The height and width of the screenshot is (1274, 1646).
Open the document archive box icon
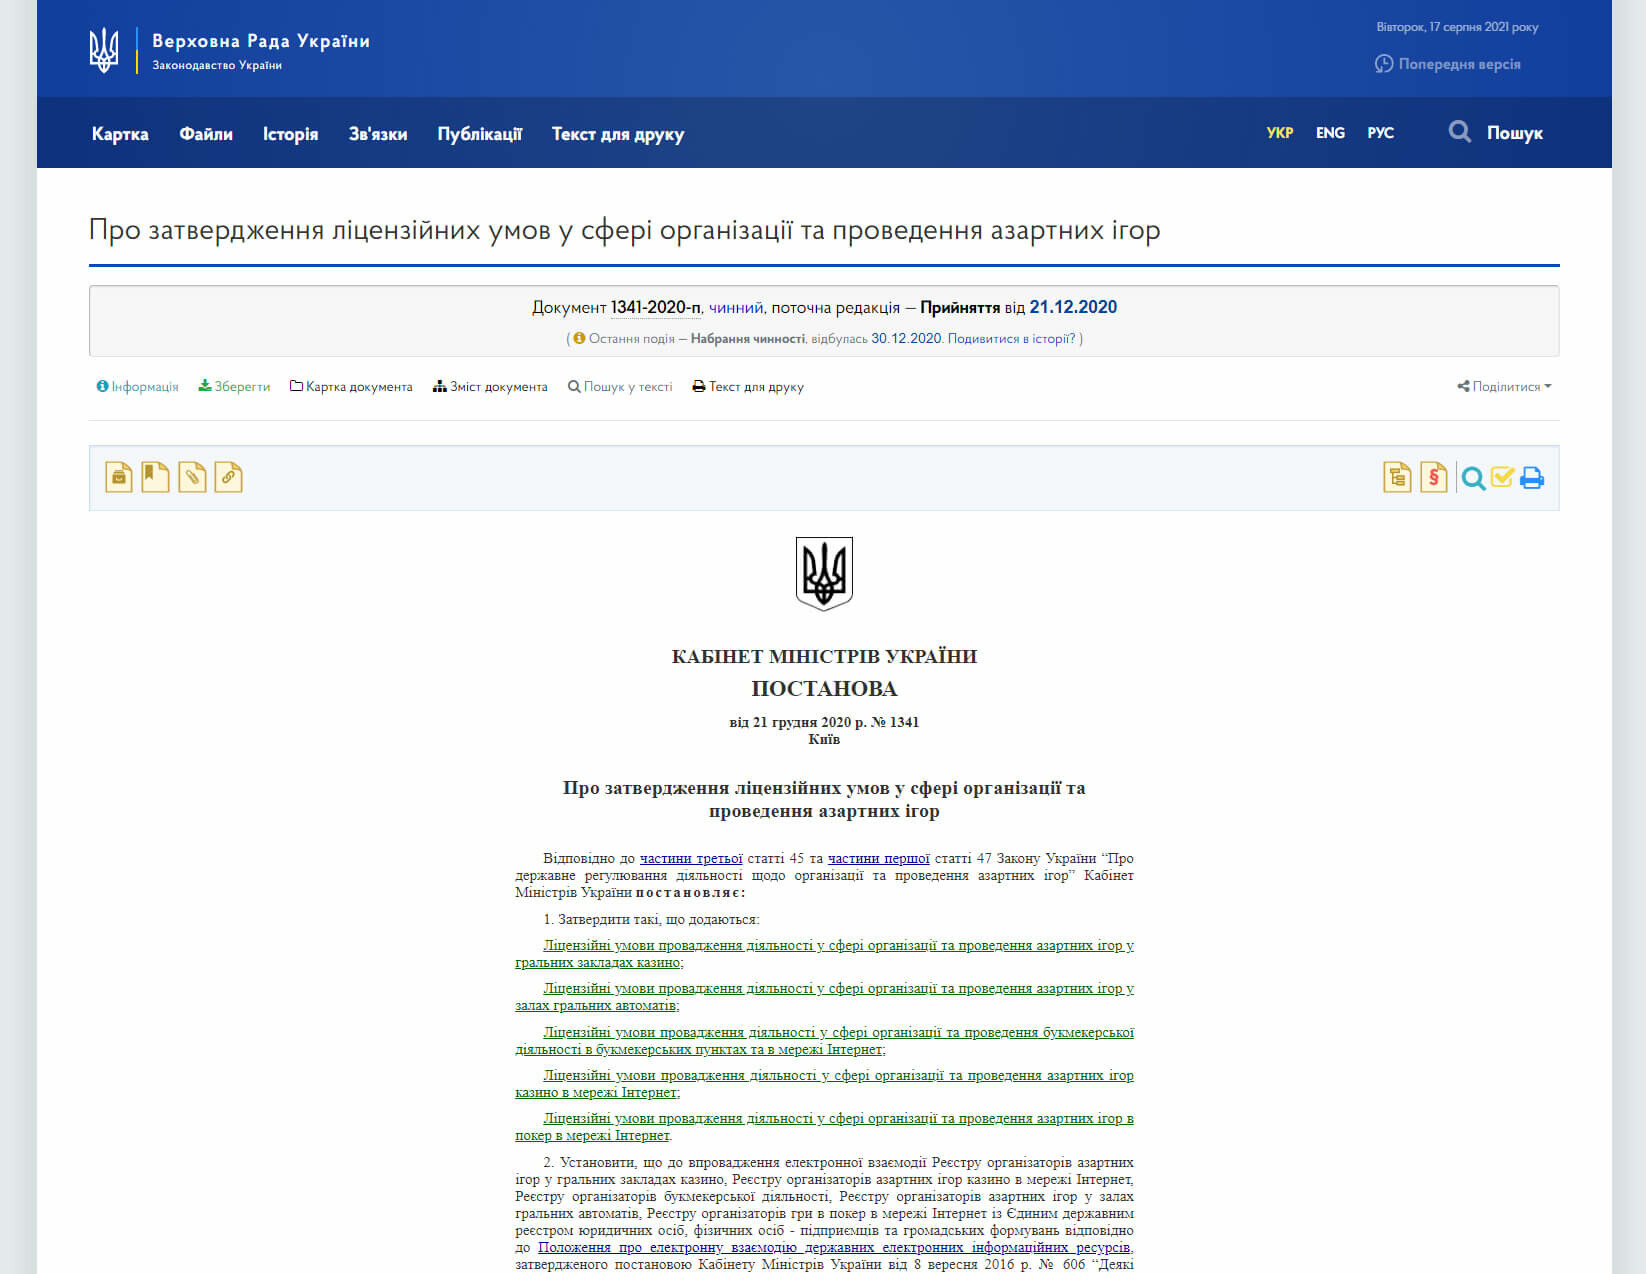click(118, 477)
